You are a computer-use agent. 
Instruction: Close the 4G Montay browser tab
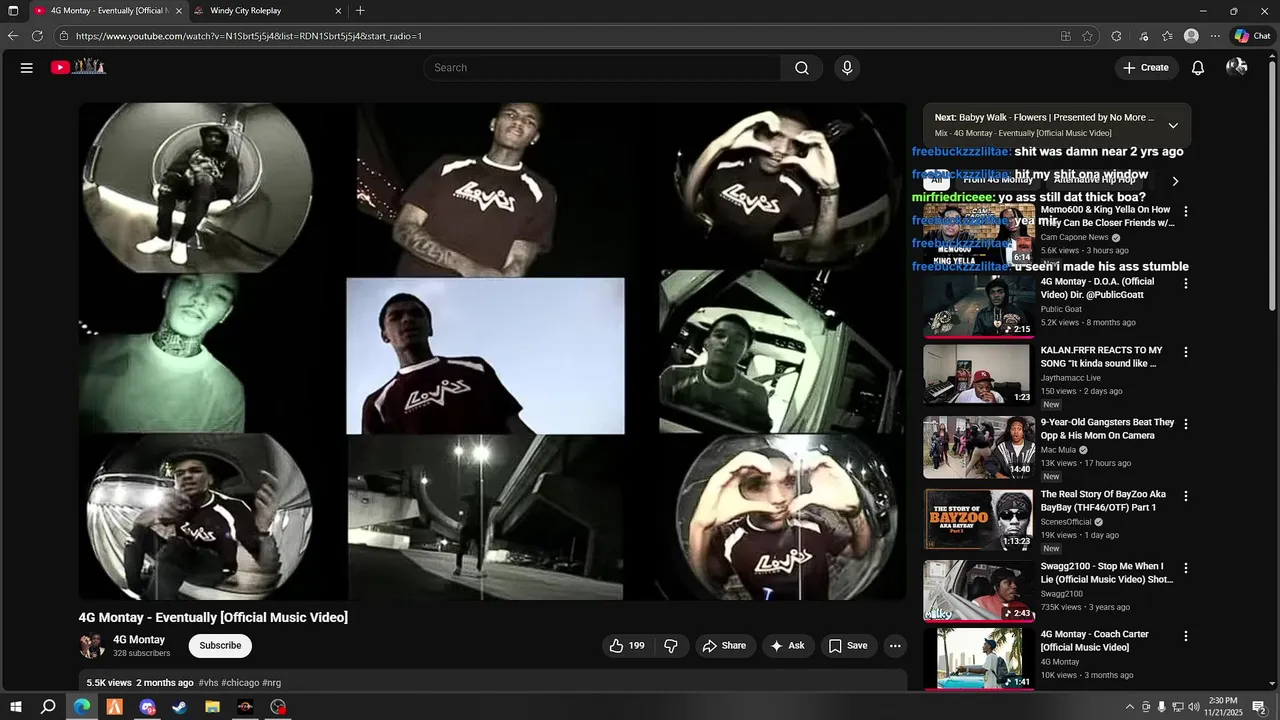point(179,11)
